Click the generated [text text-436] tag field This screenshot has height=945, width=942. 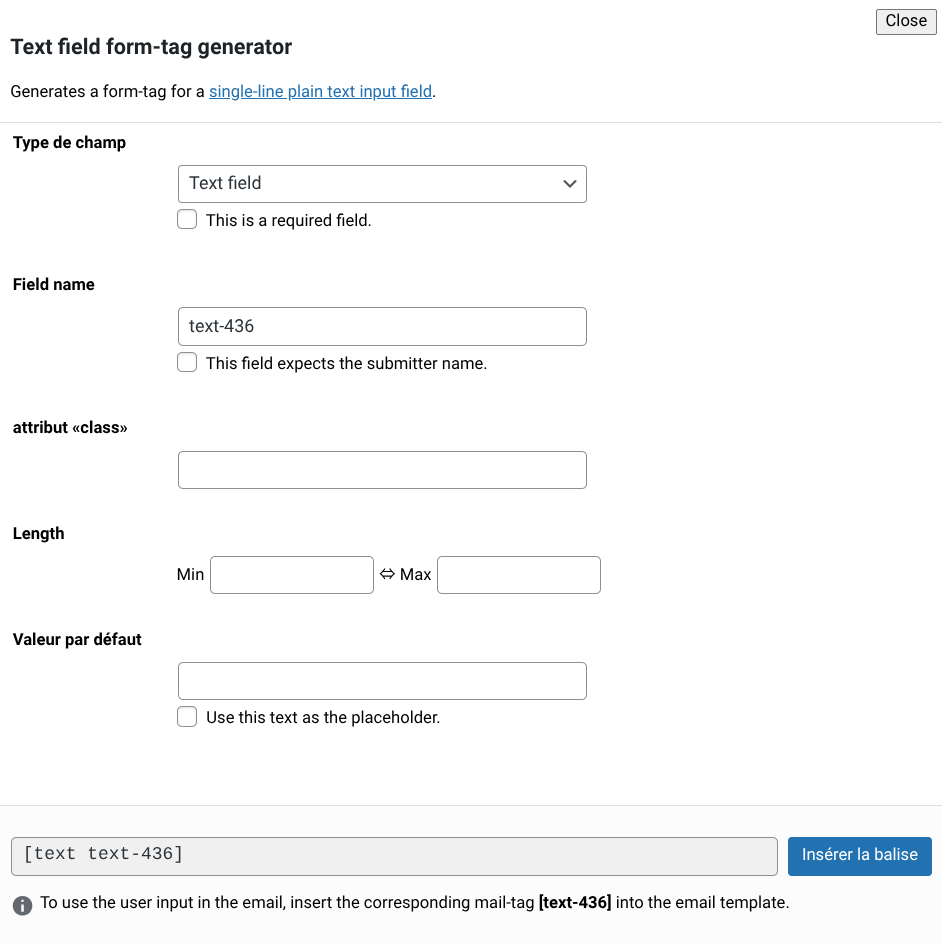(x=394, y=856)
